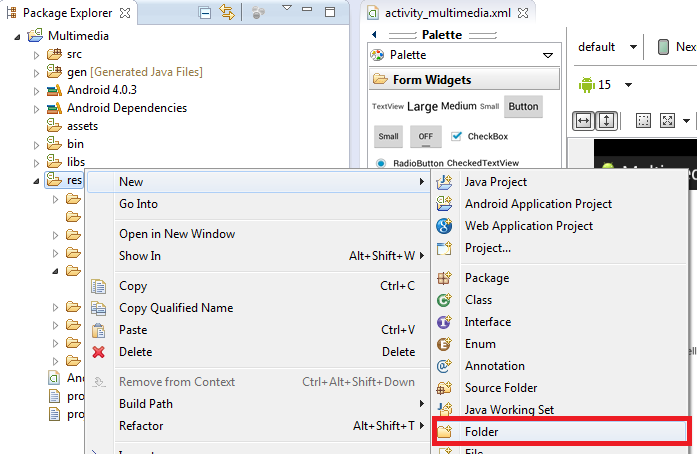Pick the OFF toggle button widget
The height and width of the screenshot is (454, 697).
pos(425,137)
